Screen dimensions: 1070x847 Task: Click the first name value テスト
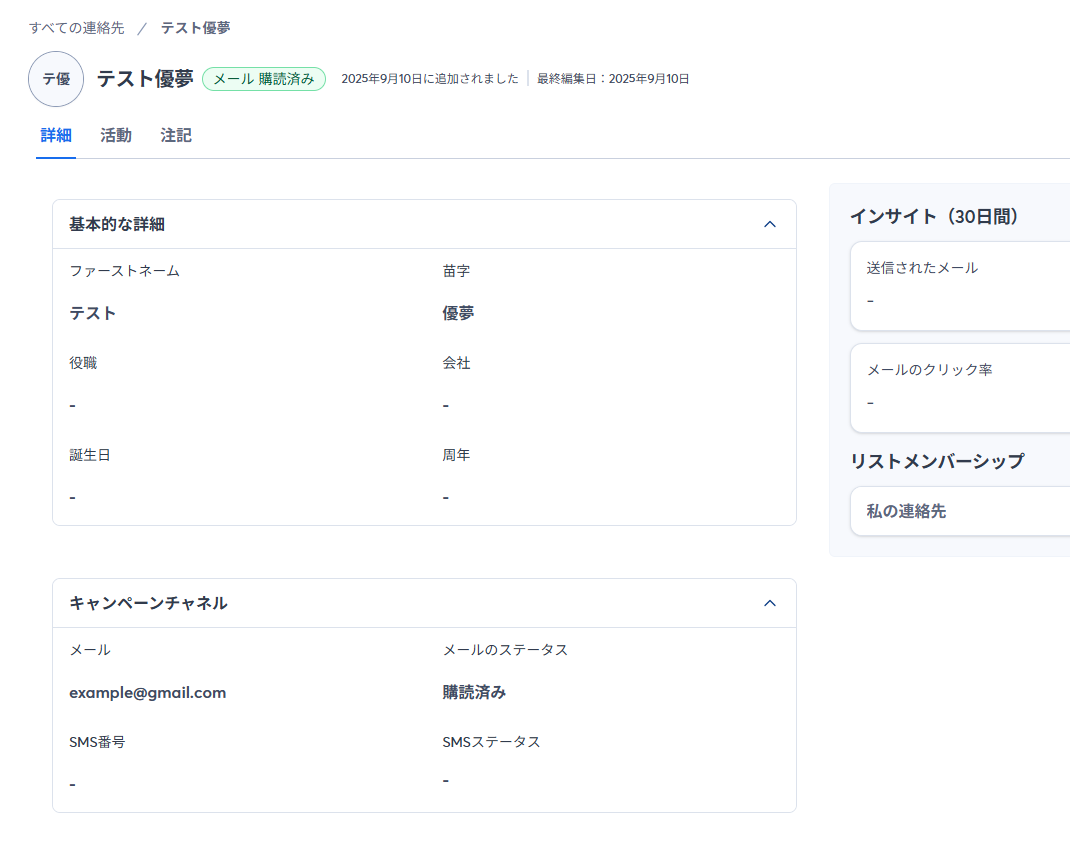(x=93, y=313)
